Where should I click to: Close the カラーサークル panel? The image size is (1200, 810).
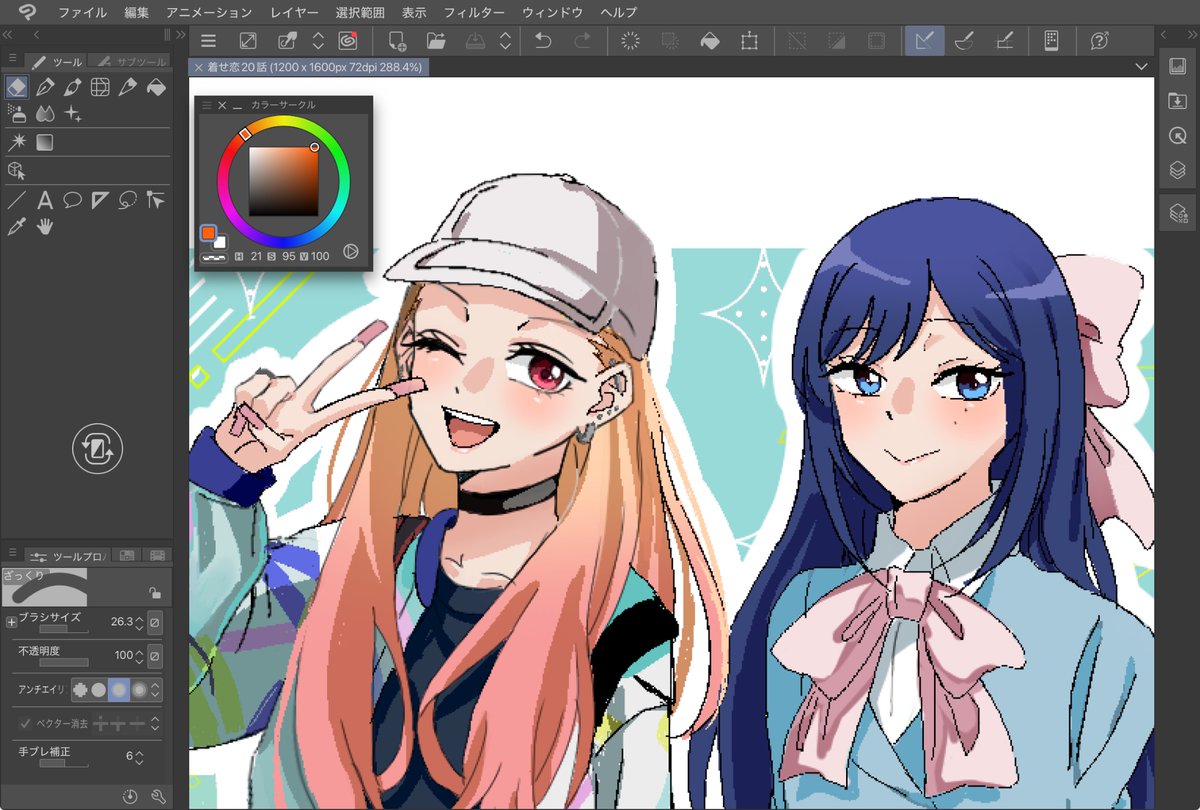222,105
